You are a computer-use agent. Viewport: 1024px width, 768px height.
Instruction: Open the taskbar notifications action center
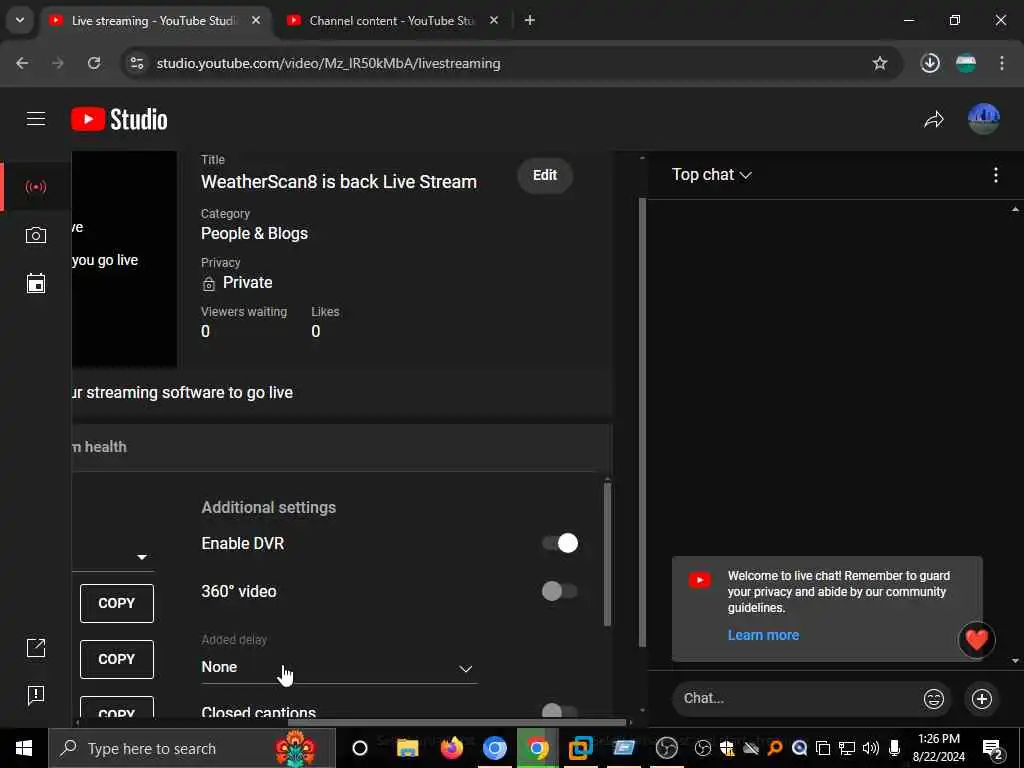point(993,749)
